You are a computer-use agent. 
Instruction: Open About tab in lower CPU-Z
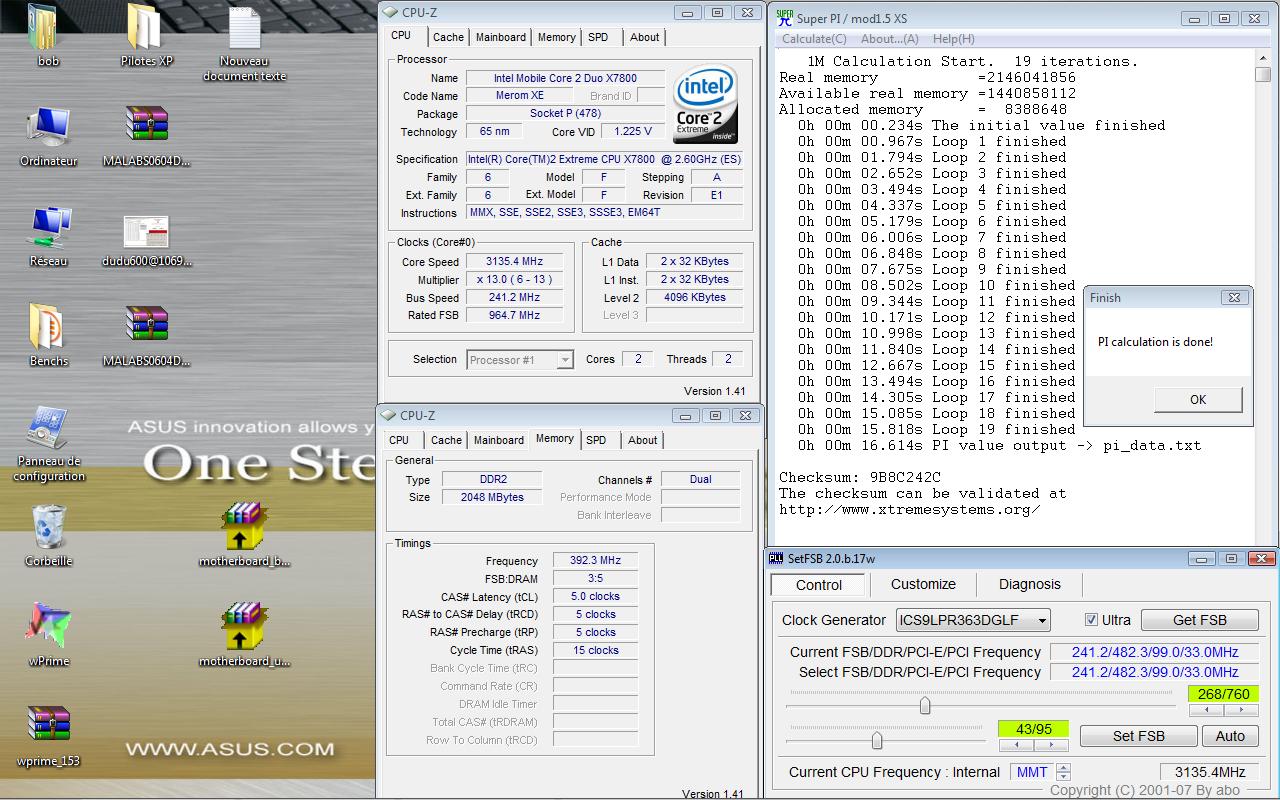643,440
